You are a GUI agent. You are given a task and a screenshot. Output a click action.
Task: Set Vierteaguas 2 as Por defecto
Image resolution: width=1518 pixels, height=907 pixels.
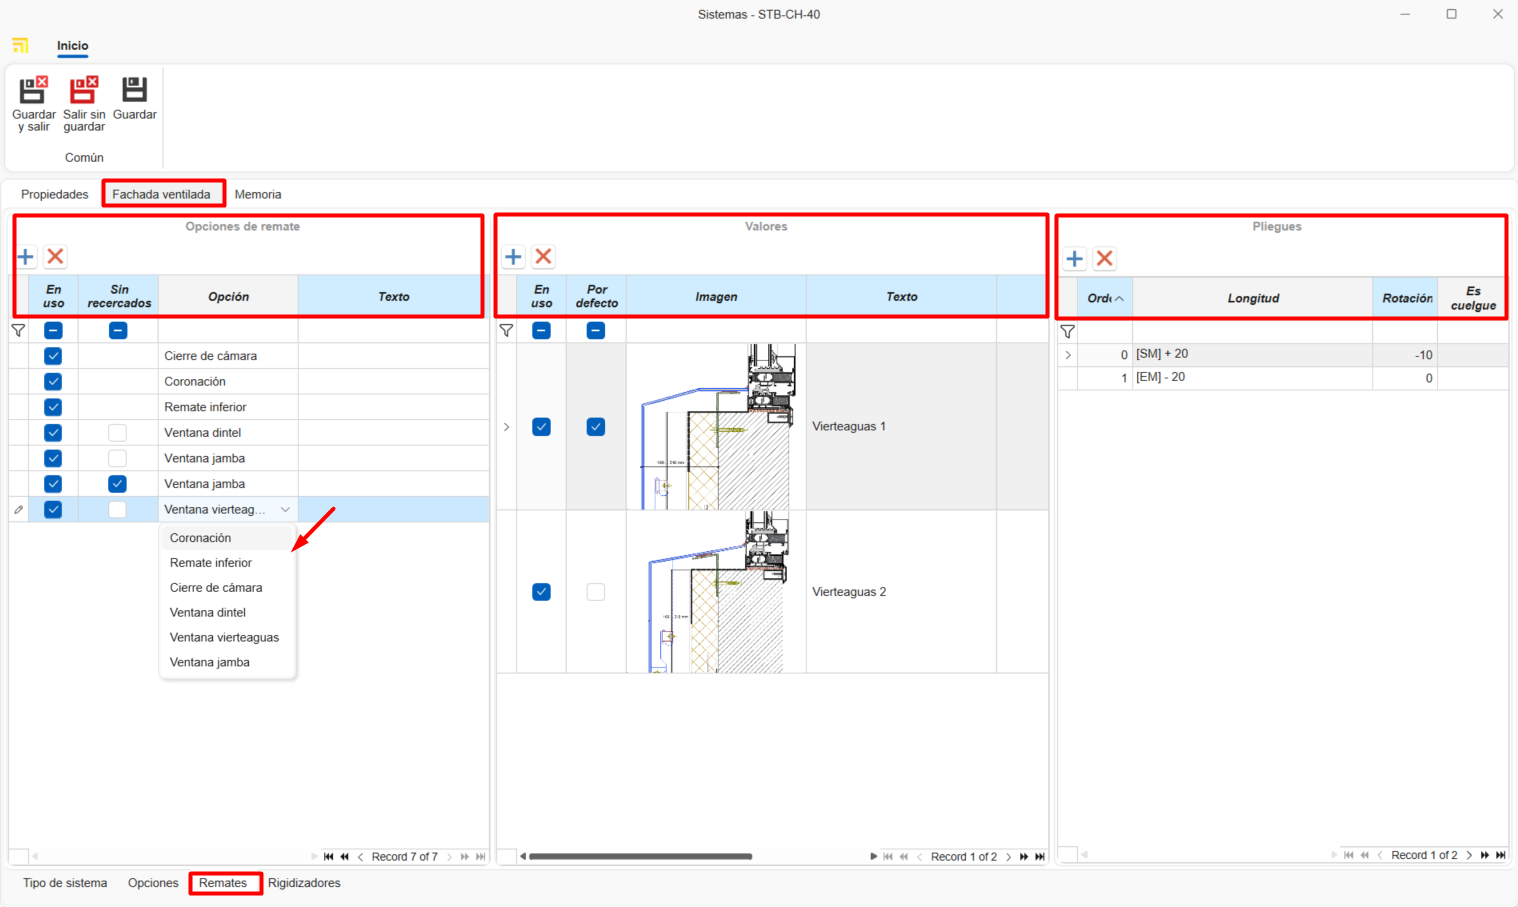click(x=596, y=592)
